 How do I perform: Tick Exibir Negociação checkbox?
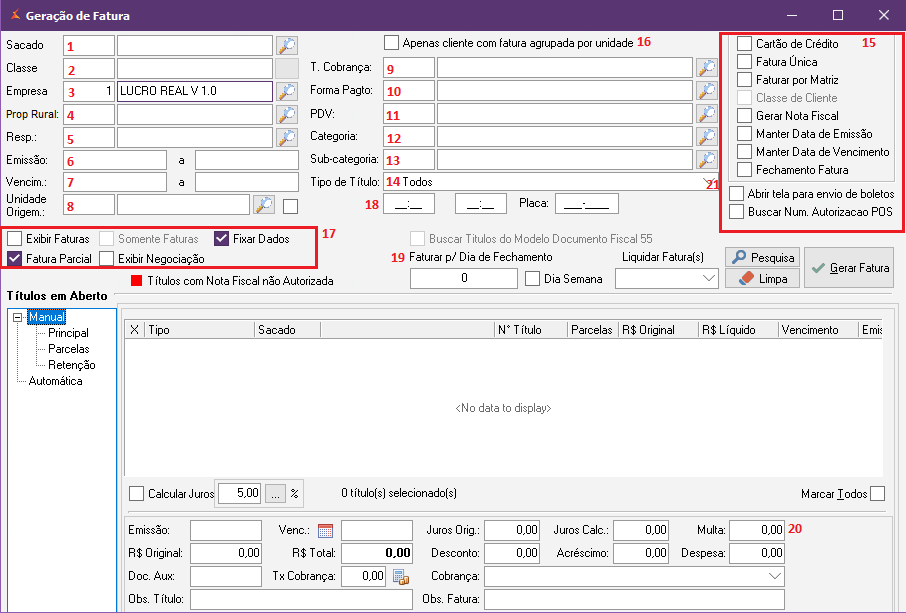(x=106, y=259)
